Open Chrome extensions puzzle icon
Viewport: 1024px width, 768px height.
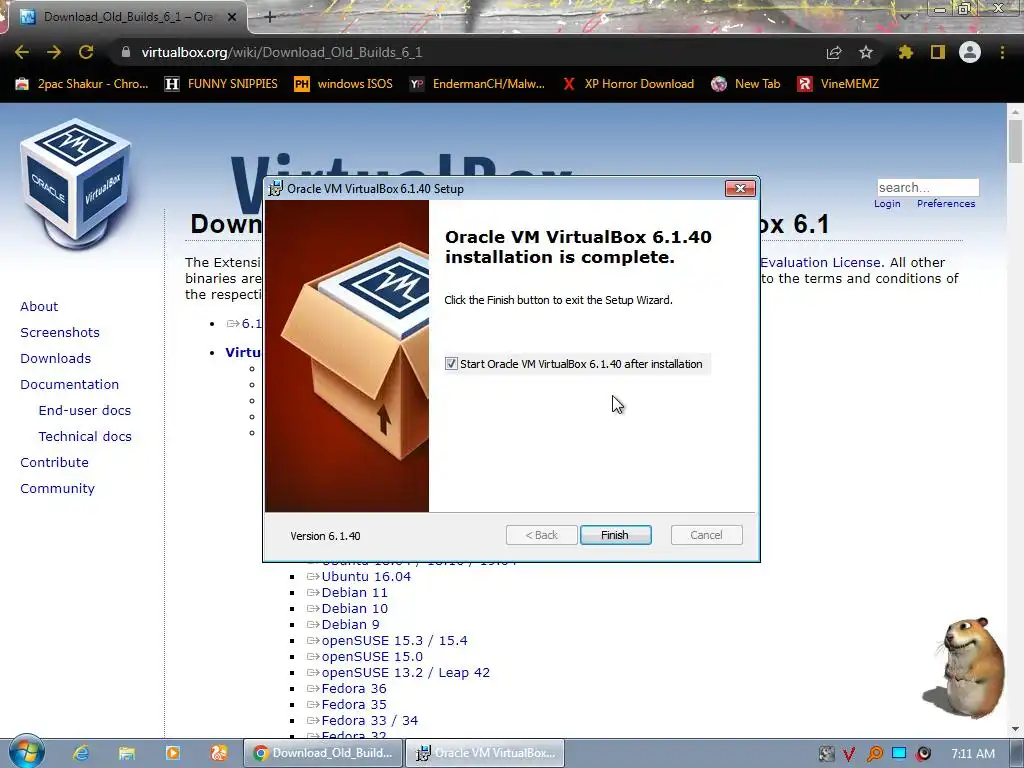coord(906,52)
